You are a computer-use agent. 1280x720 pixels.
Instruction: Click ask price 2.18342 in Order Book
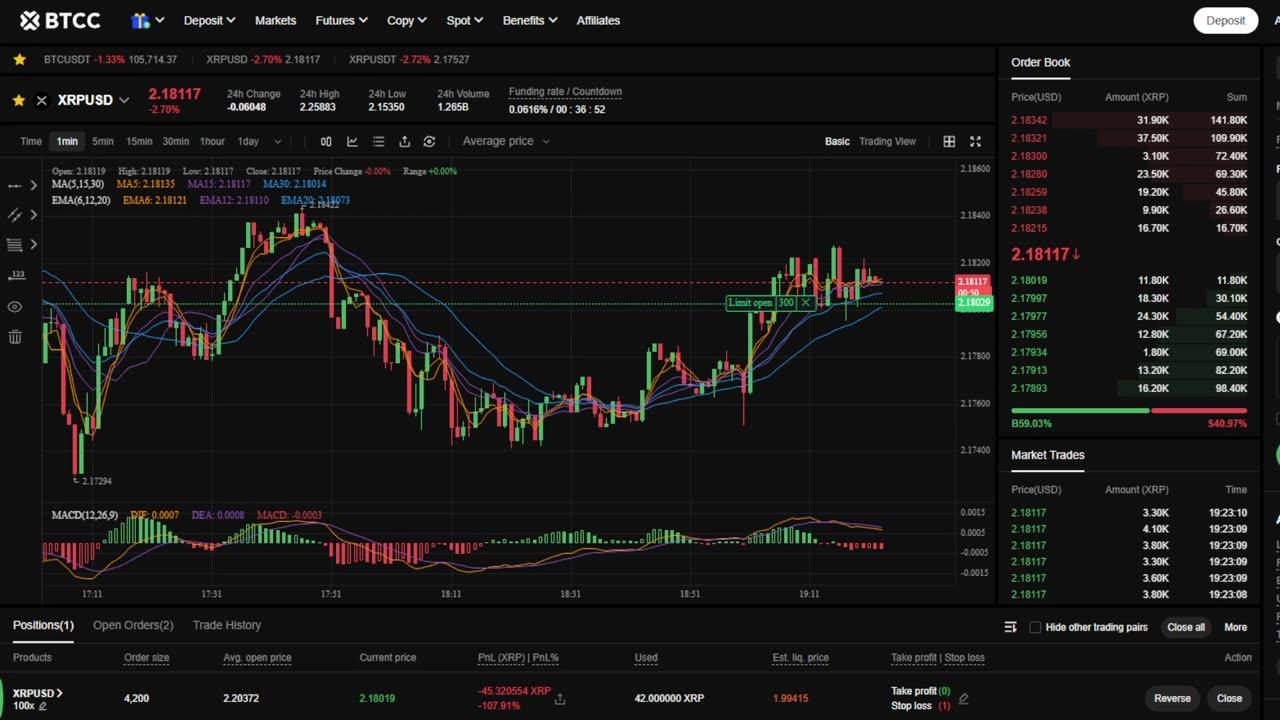pos(1029,120)
